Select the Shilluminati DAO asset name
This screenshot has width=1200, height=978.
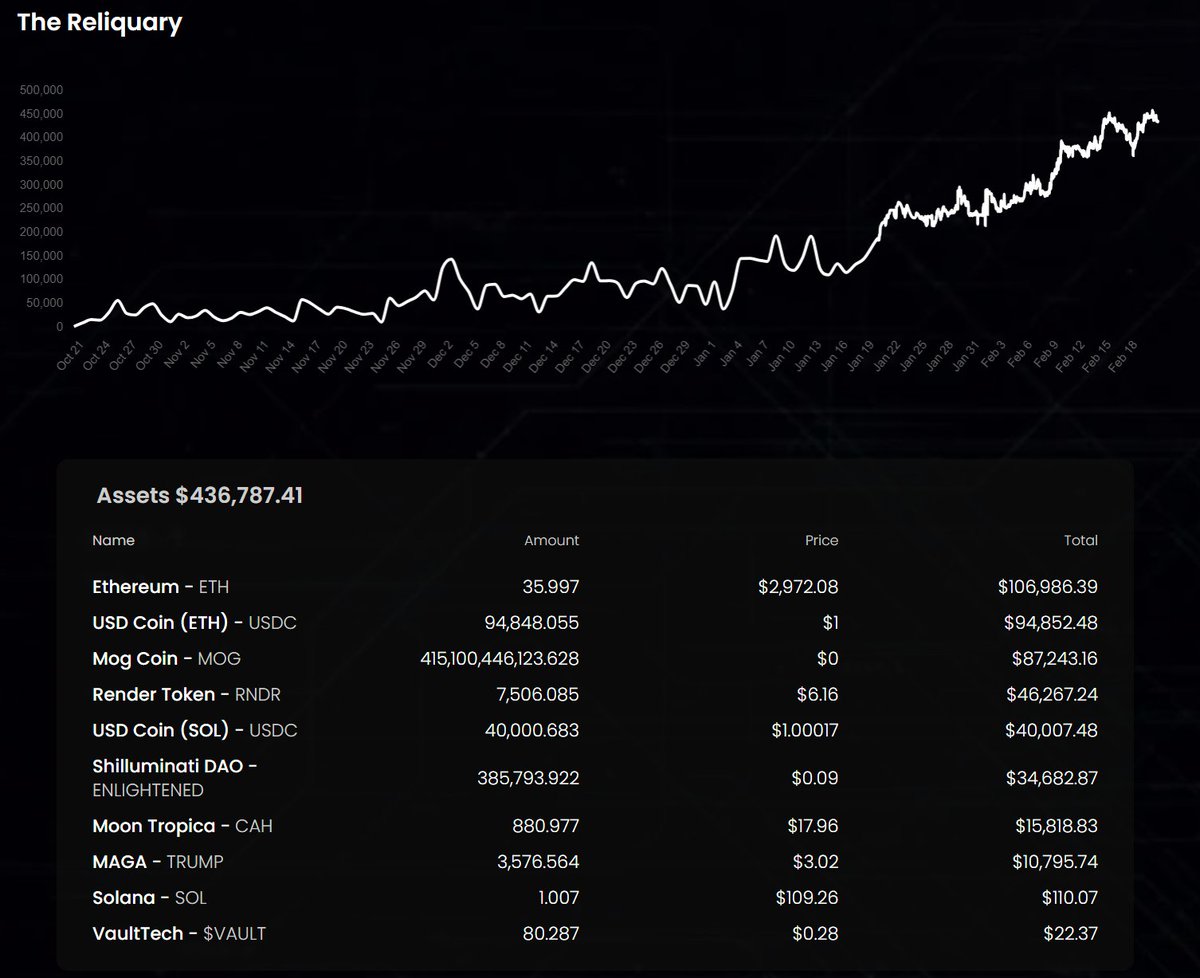coord(175,778)
